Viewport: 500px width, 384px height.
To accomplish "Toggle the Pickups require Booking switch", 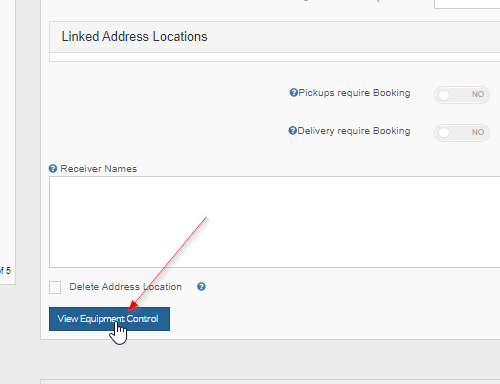I will [462, 95].
